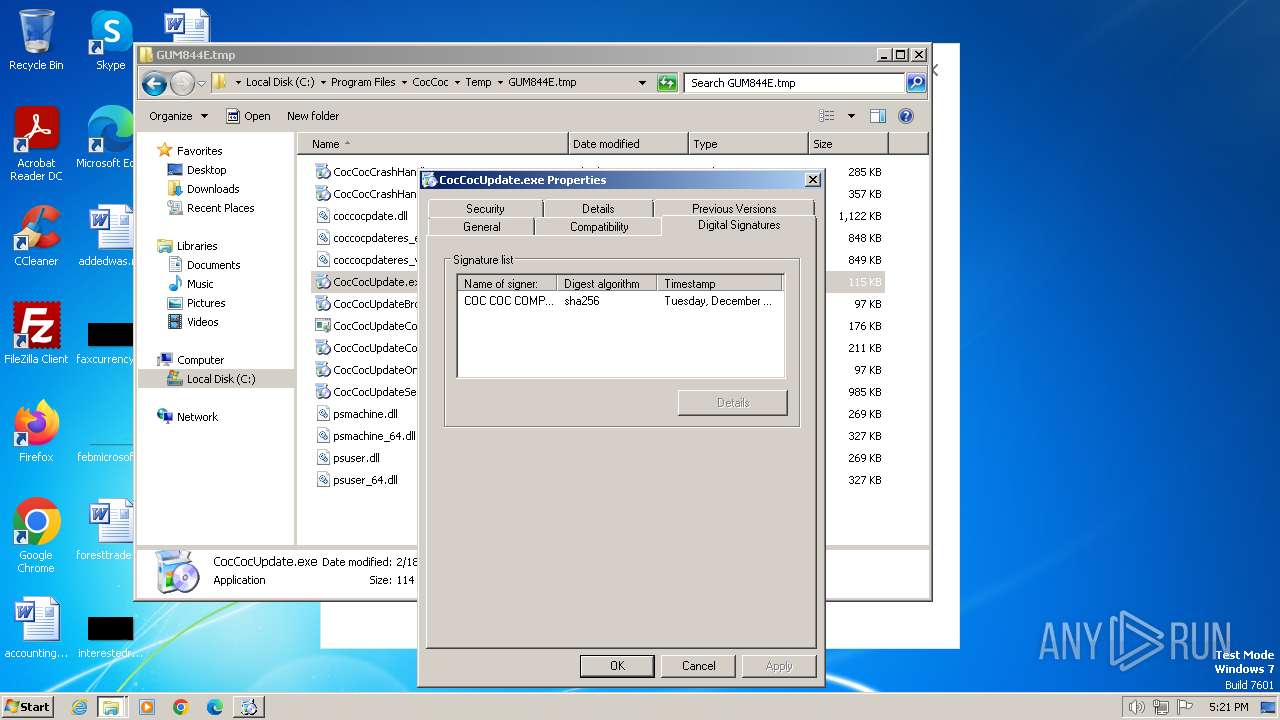Open Acrobat Reader DC desktop shortcut

click(x=36, y=144)
